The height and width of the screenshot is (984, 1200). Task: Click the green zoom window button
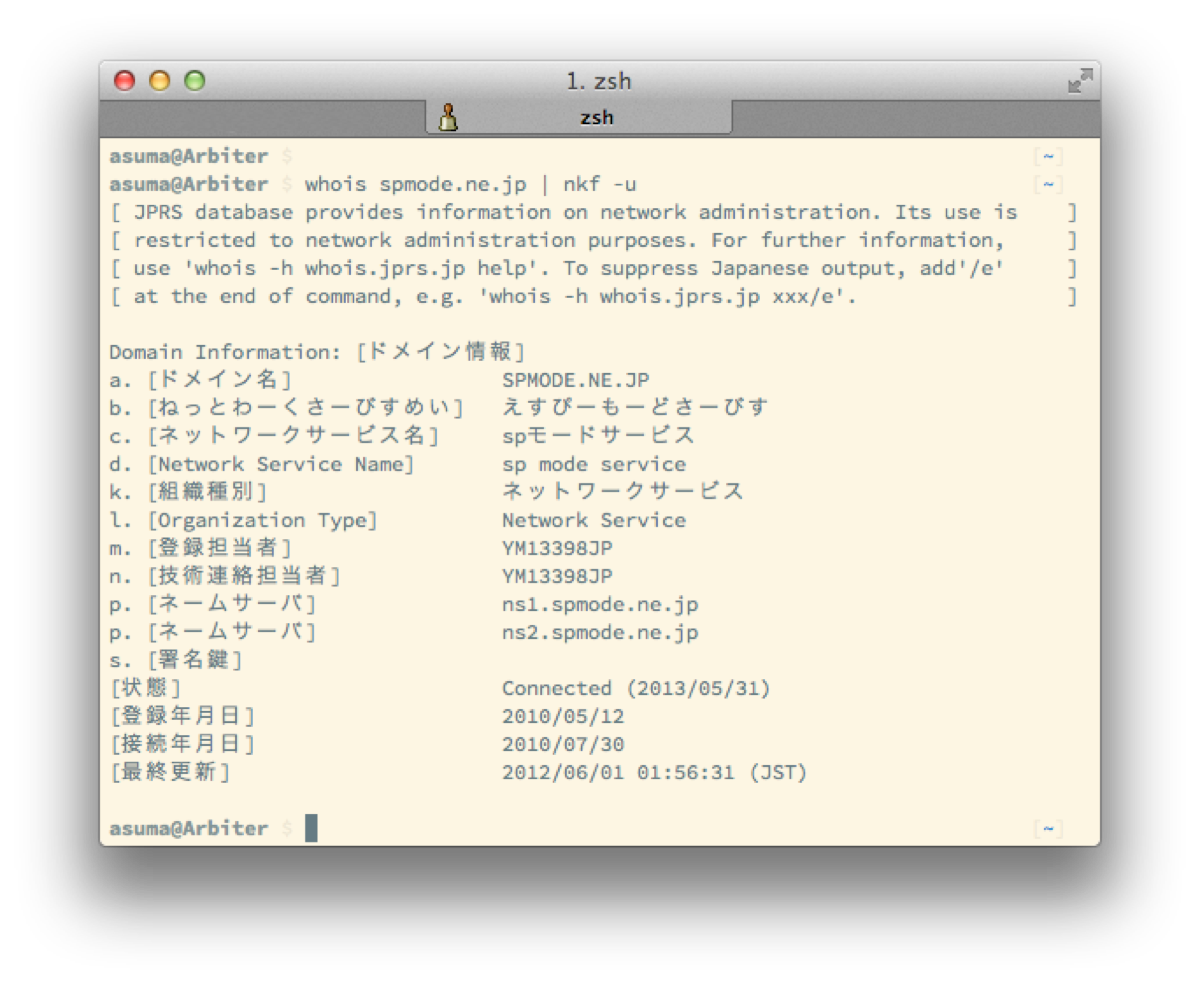coord(195,81)
